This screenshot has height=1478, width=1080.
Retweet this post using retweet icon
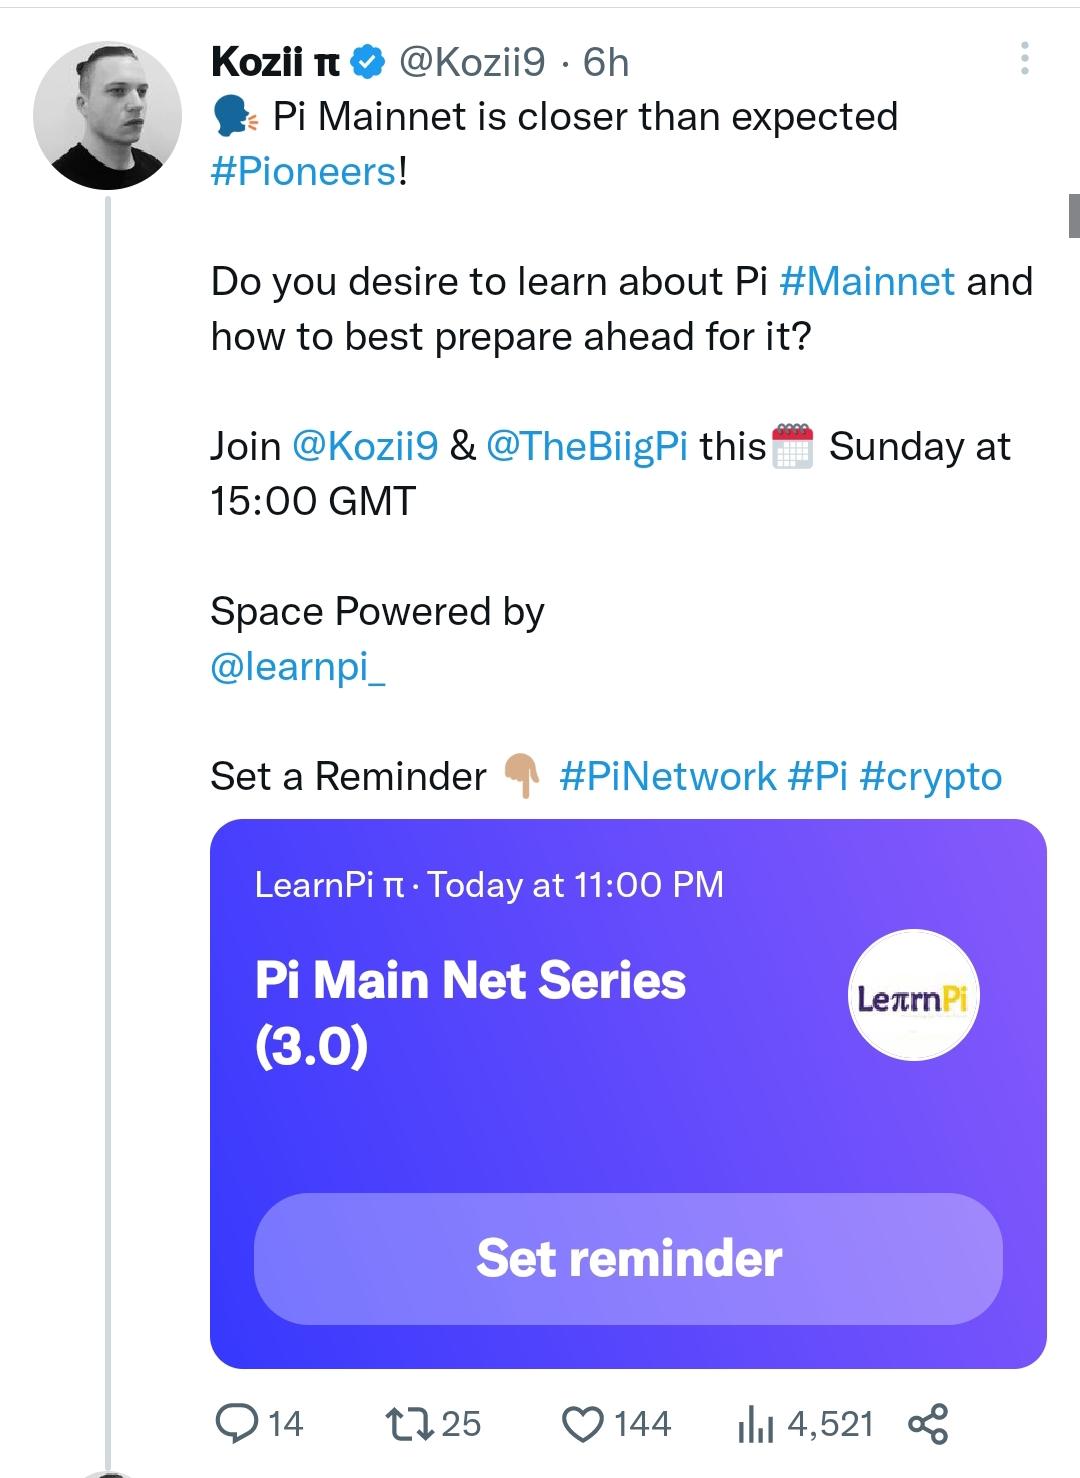point(408,1423)
